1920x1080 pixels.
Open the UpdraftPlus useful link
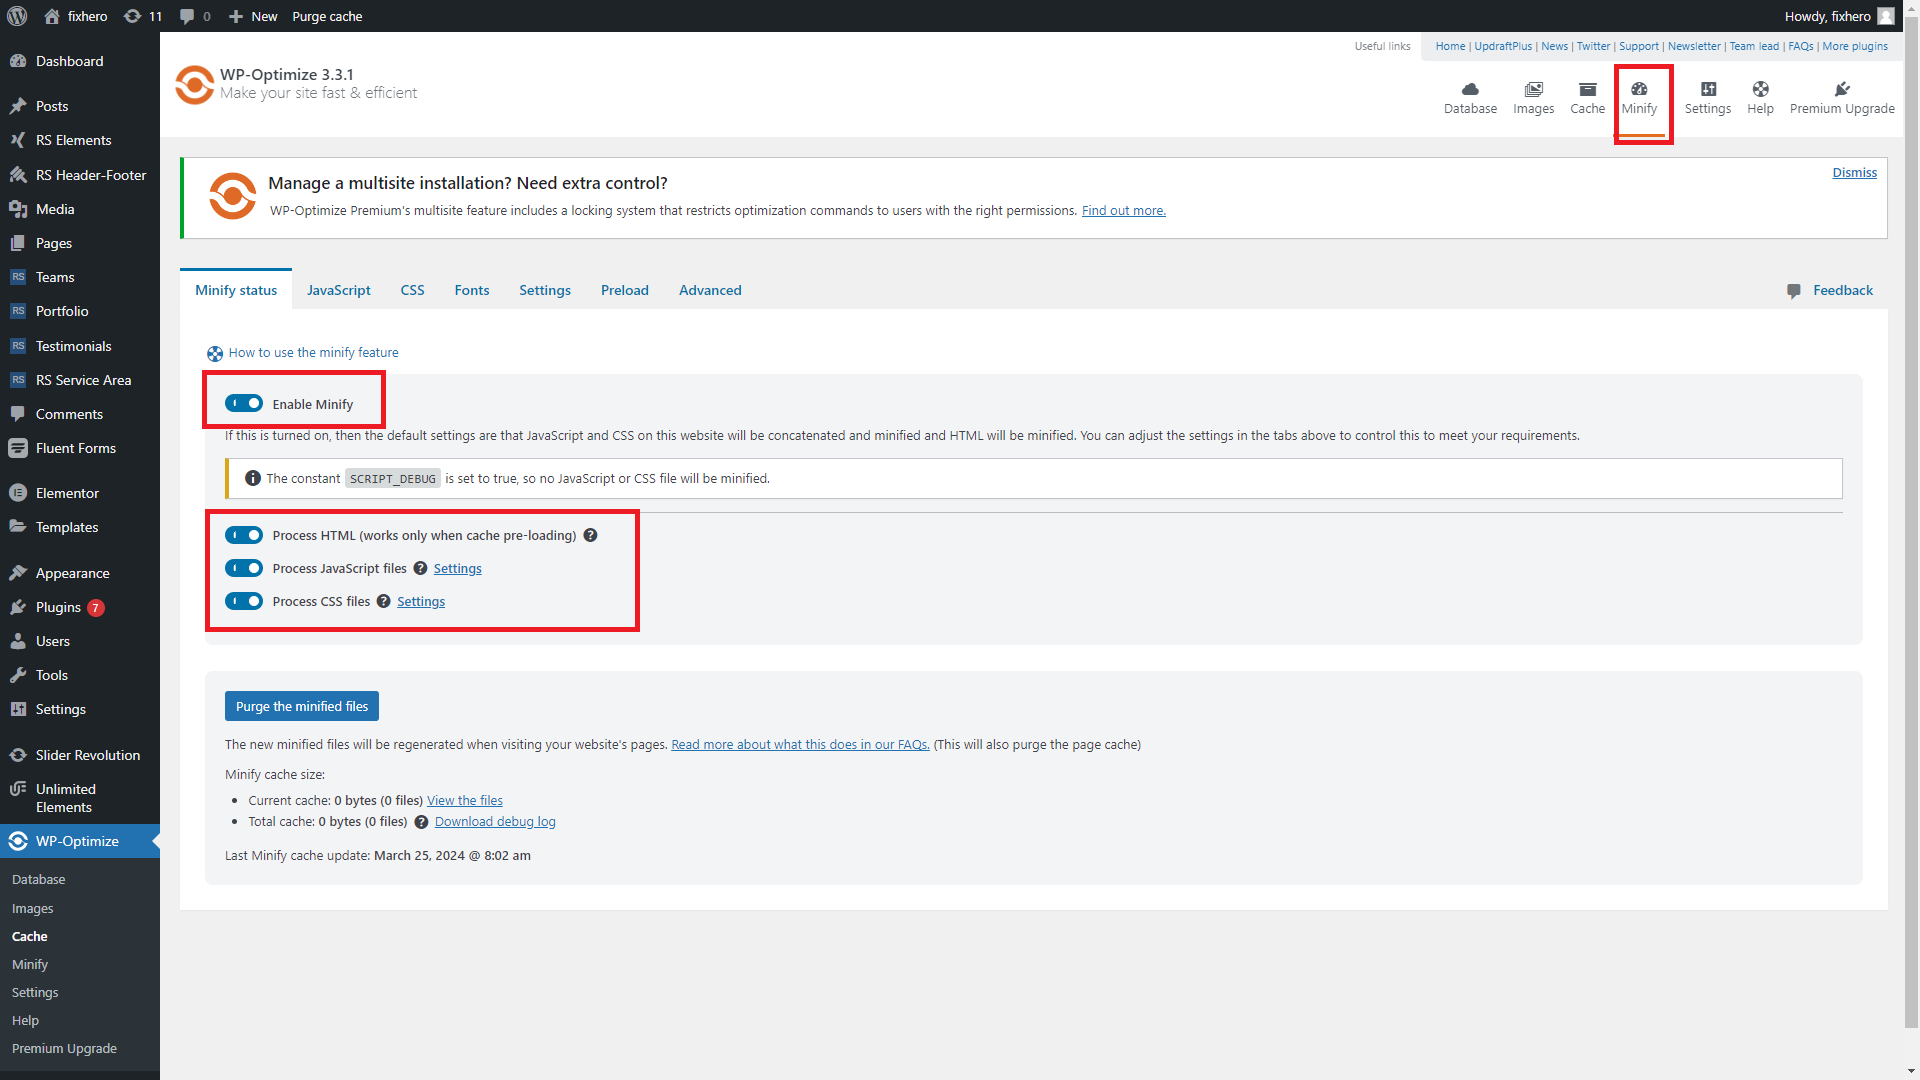pos(1503,46)
